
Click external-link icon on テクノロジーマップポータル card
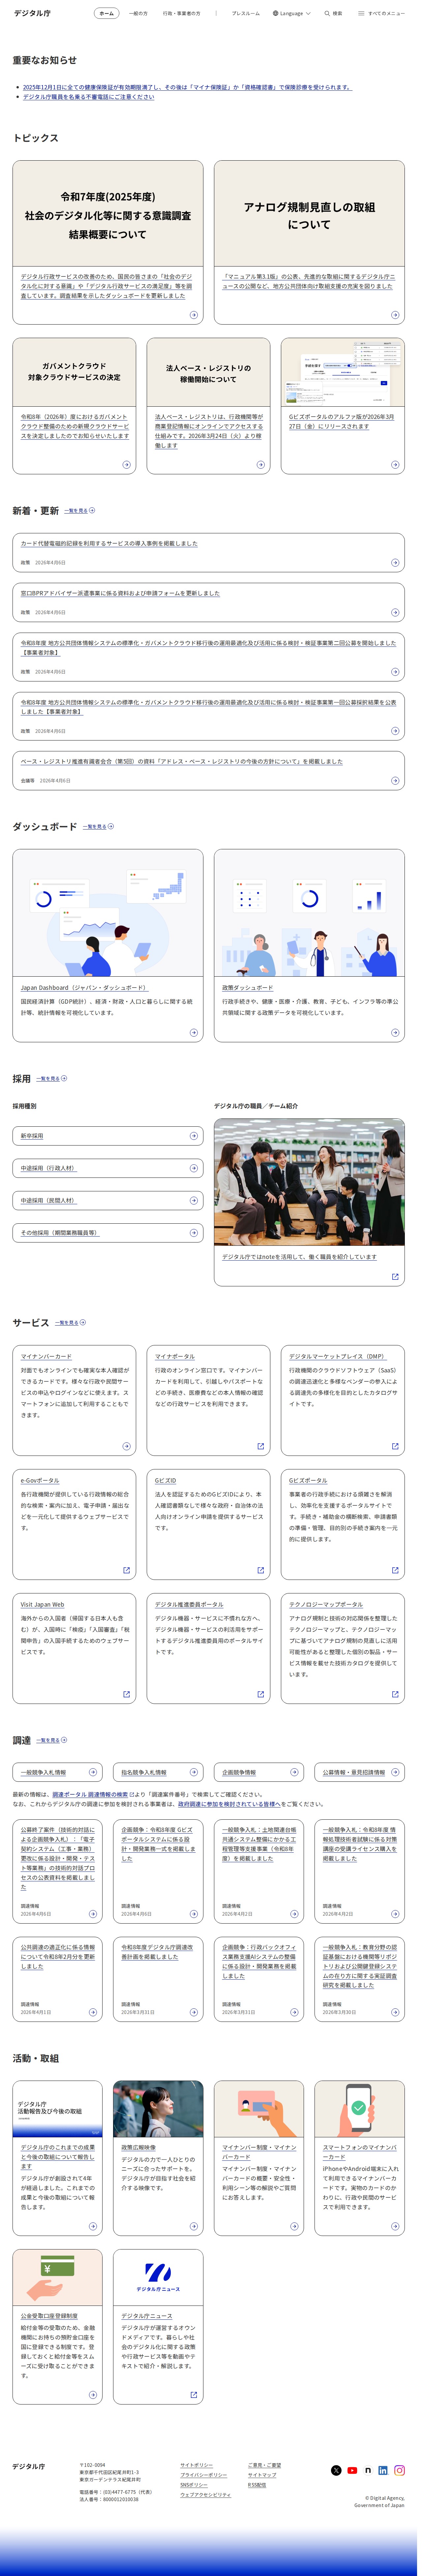coord(395,1694)
